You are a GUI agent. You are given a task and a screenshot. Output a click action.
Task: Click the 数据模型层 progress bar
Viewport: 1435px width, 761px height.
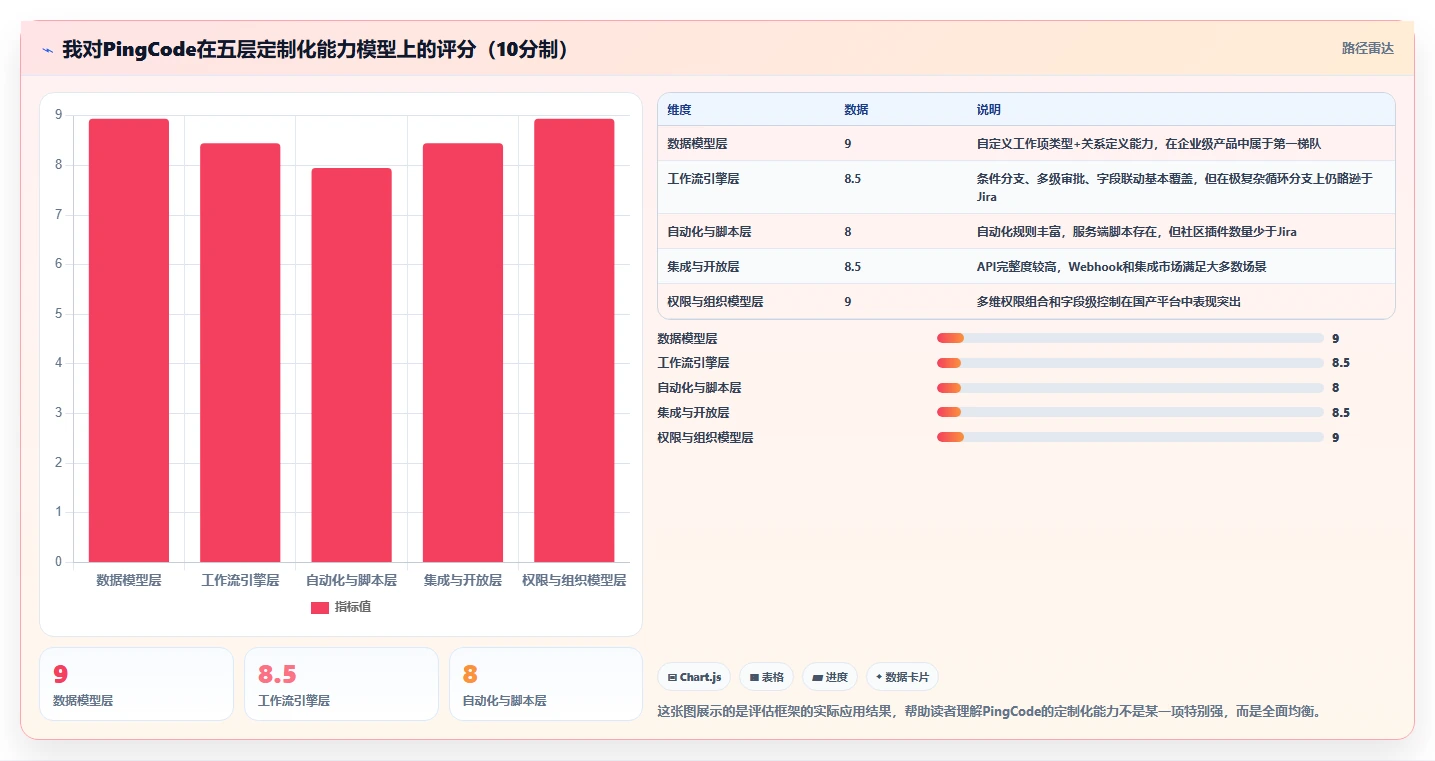coord(1130,338)
